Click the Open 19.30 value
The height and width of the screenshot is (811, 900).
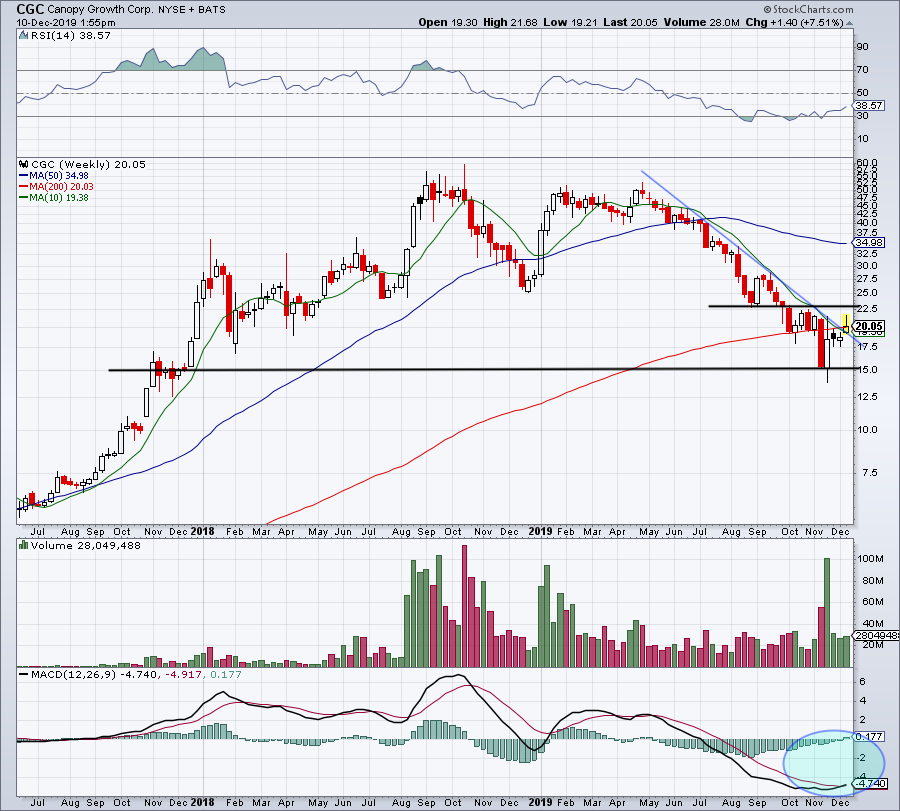(448, 22)
